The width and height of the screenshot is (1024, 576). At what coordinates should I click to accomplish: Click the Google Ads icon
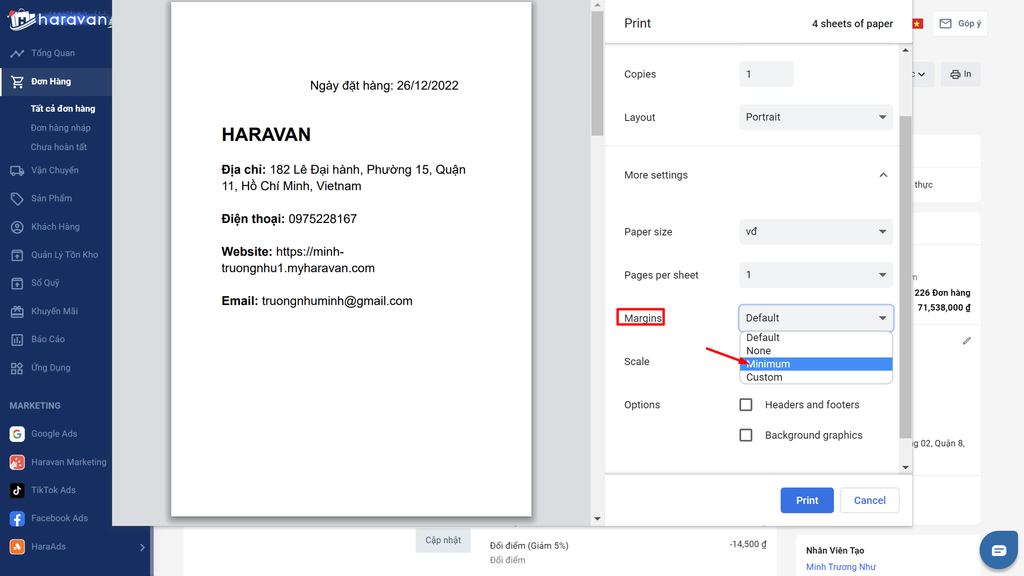(17, 434)
